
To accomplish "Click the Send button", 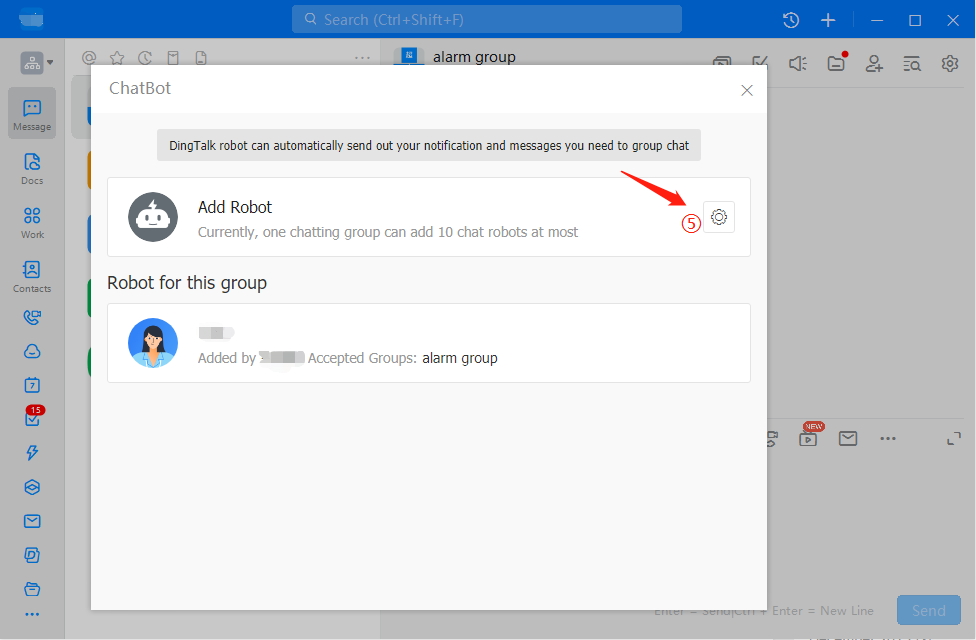I will tap(928, 610).
